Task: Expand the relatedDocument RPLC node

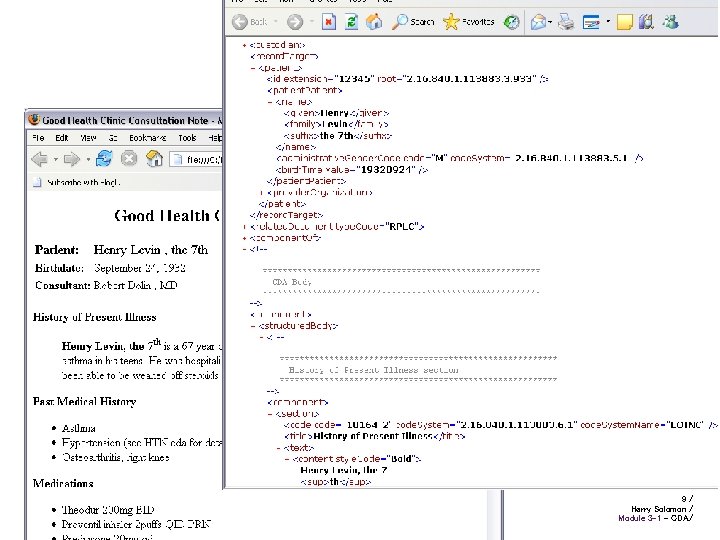Action: pos(244,226)
